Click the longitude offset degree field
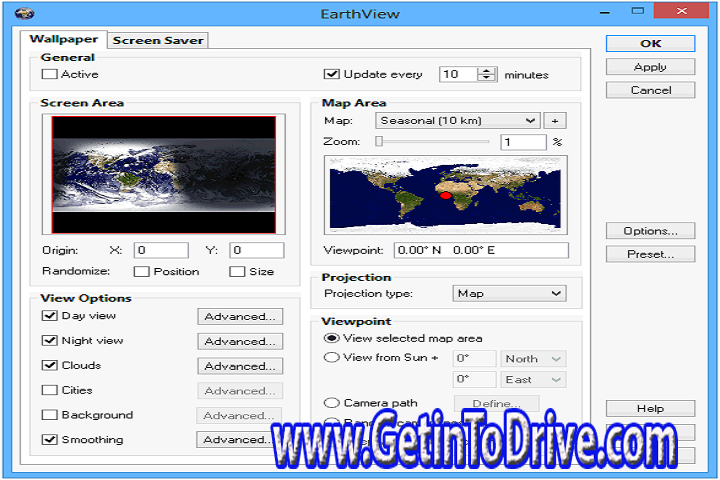 tap(475, 380)
